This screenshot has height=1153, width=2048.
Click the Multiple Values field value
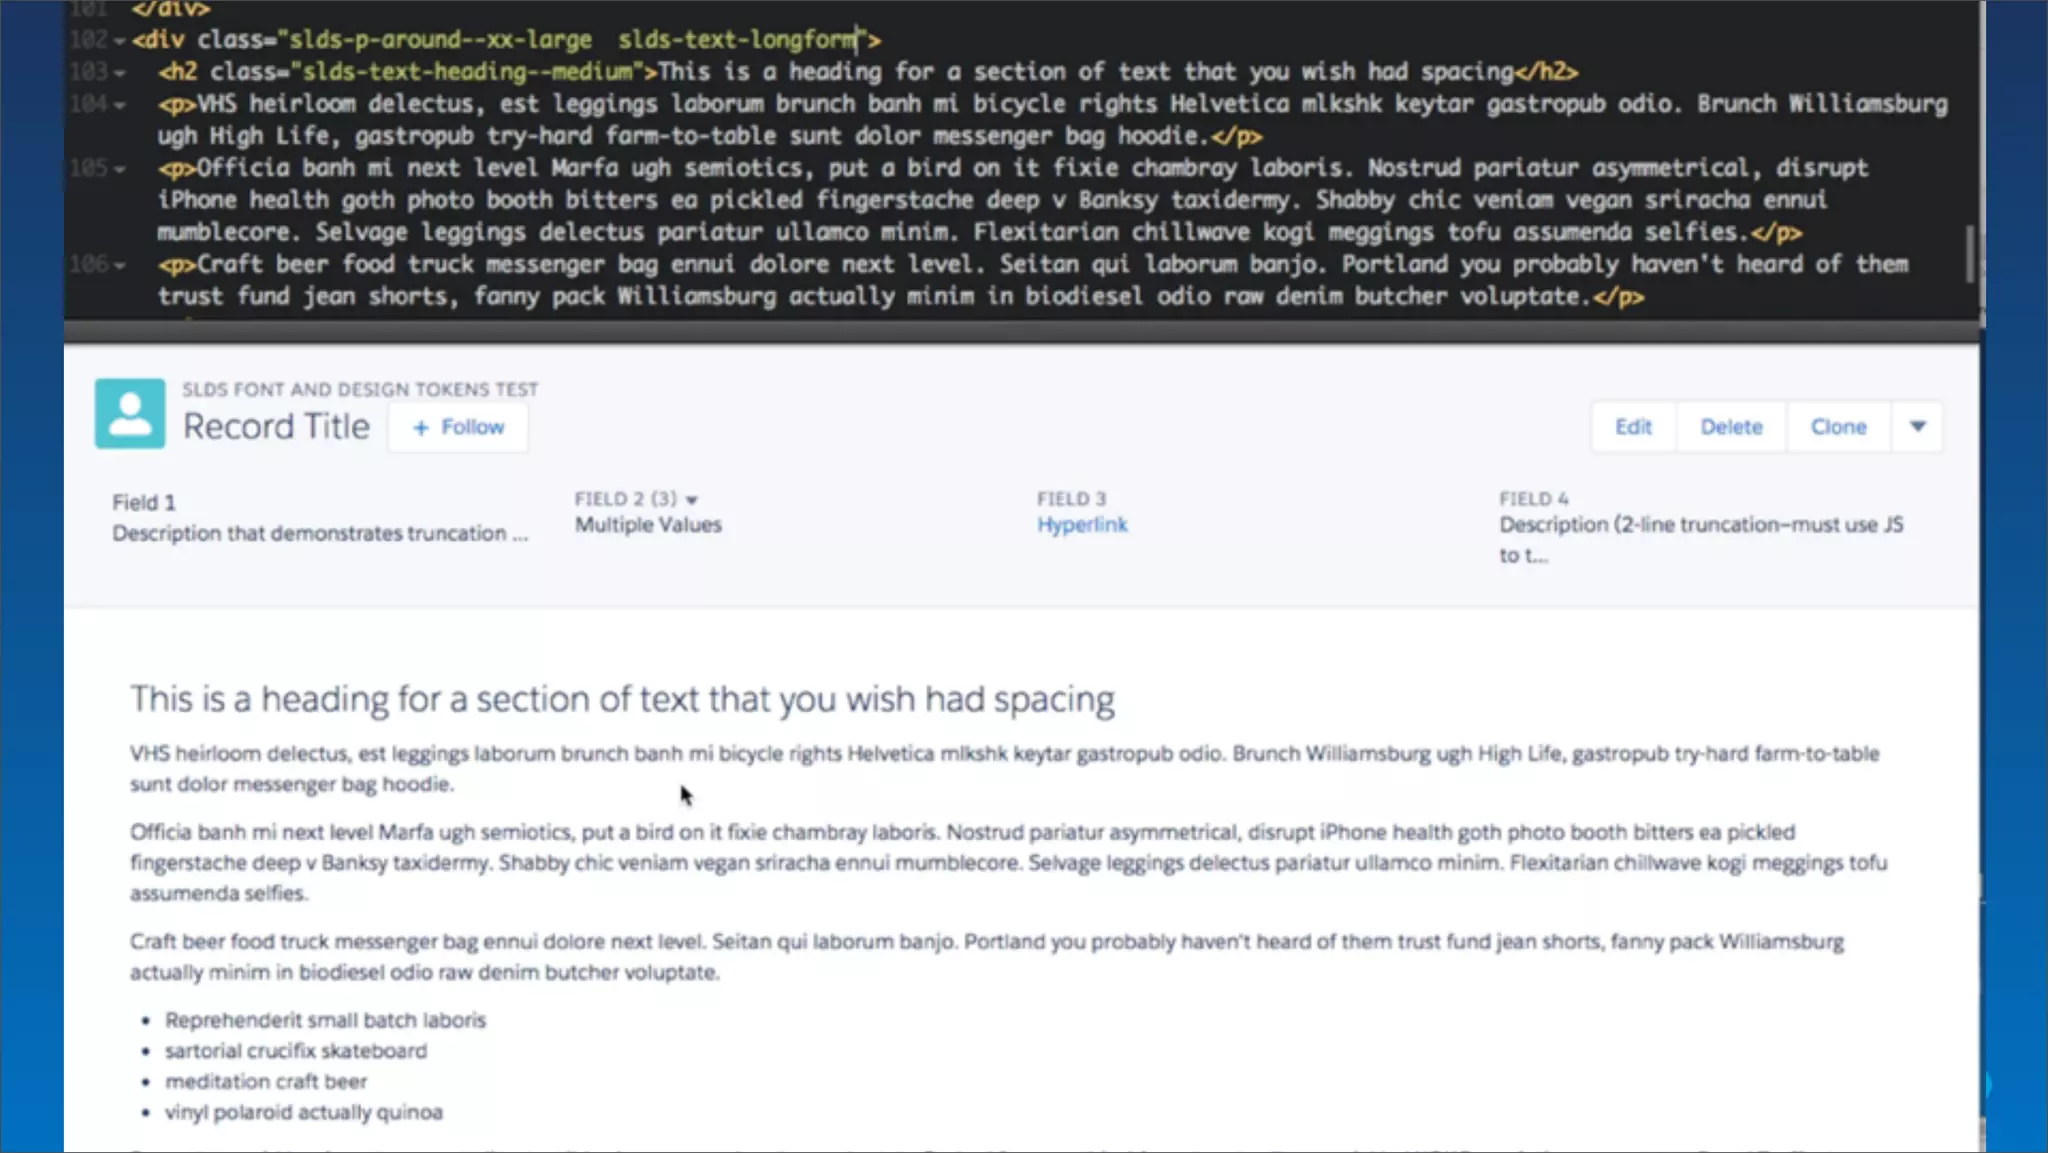648,525
